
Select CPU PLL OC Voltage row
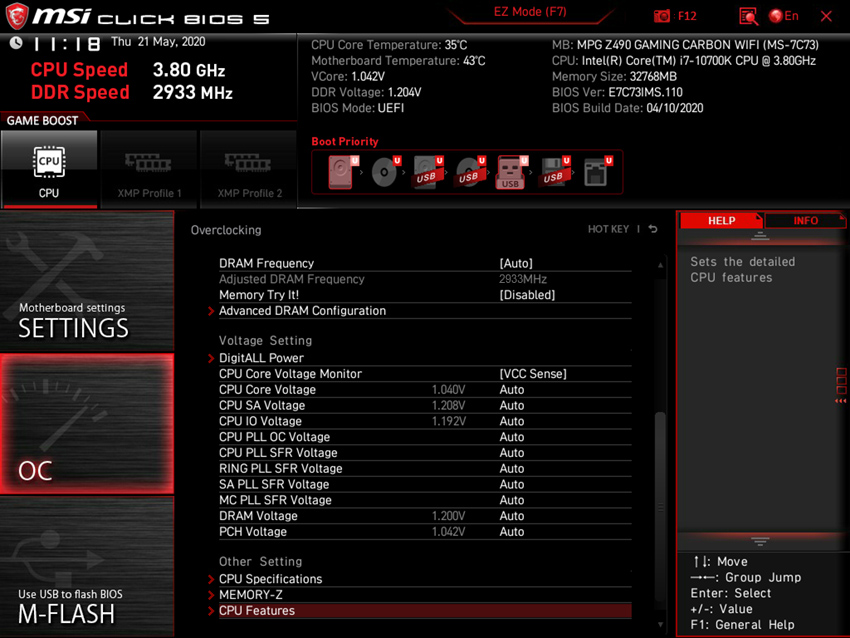point(425,437)
